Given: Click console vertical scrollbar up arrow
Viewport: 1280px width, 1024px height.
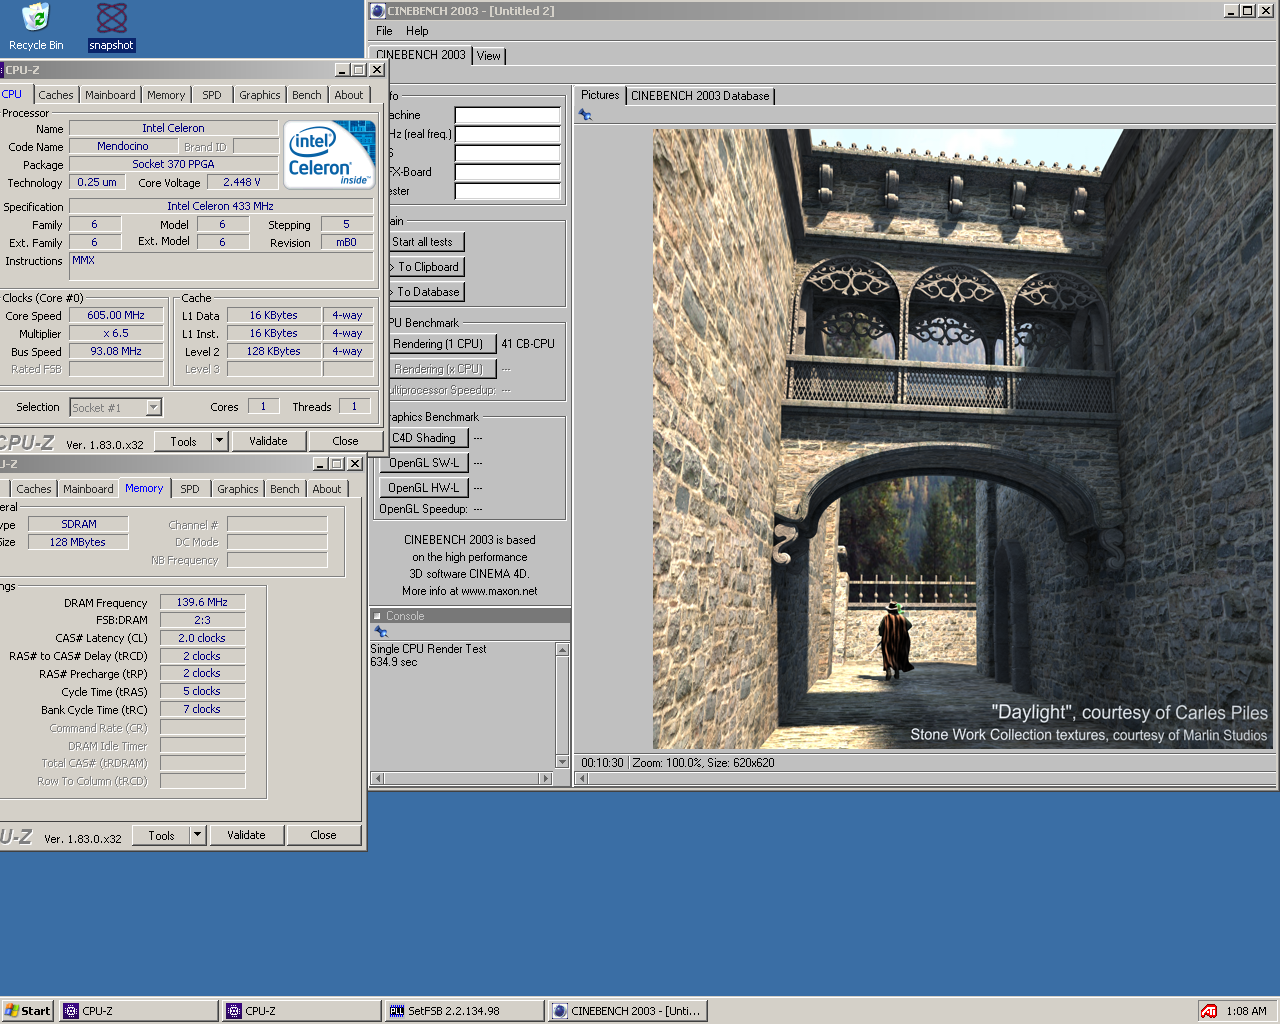Looking at the screenshot, I should click(x=562, y=650).
